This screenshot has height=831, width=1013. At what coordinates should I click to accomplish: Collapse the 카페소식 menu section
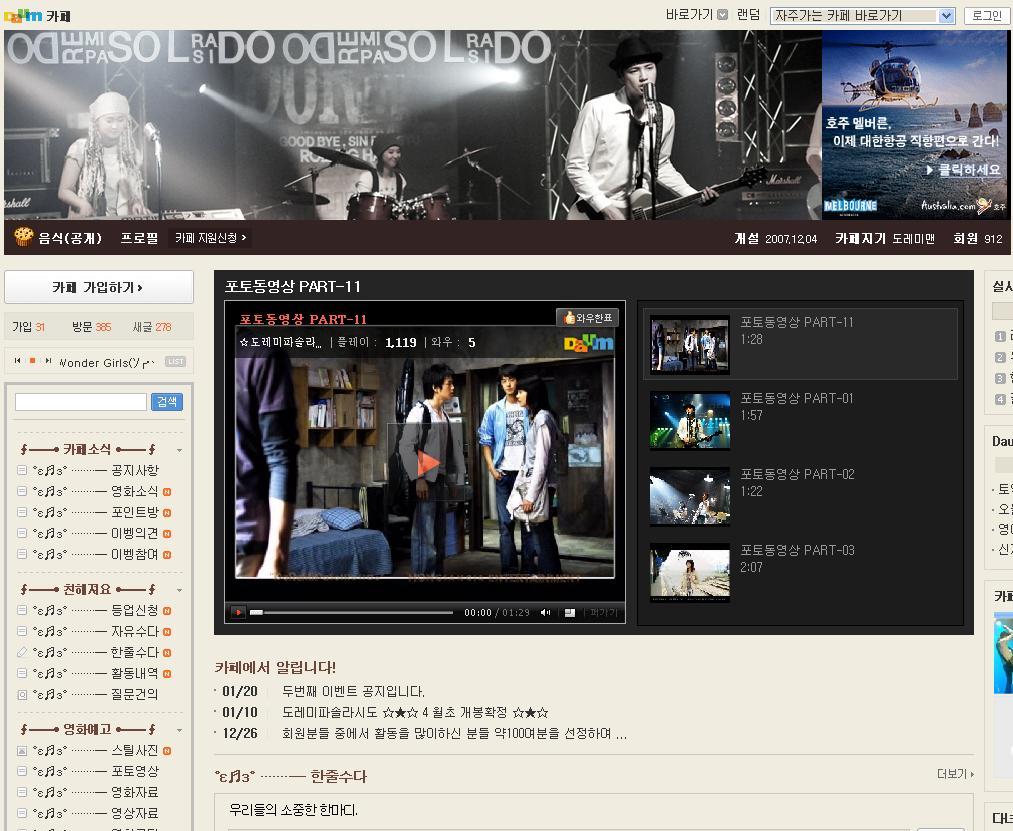(x=179, y=450)
